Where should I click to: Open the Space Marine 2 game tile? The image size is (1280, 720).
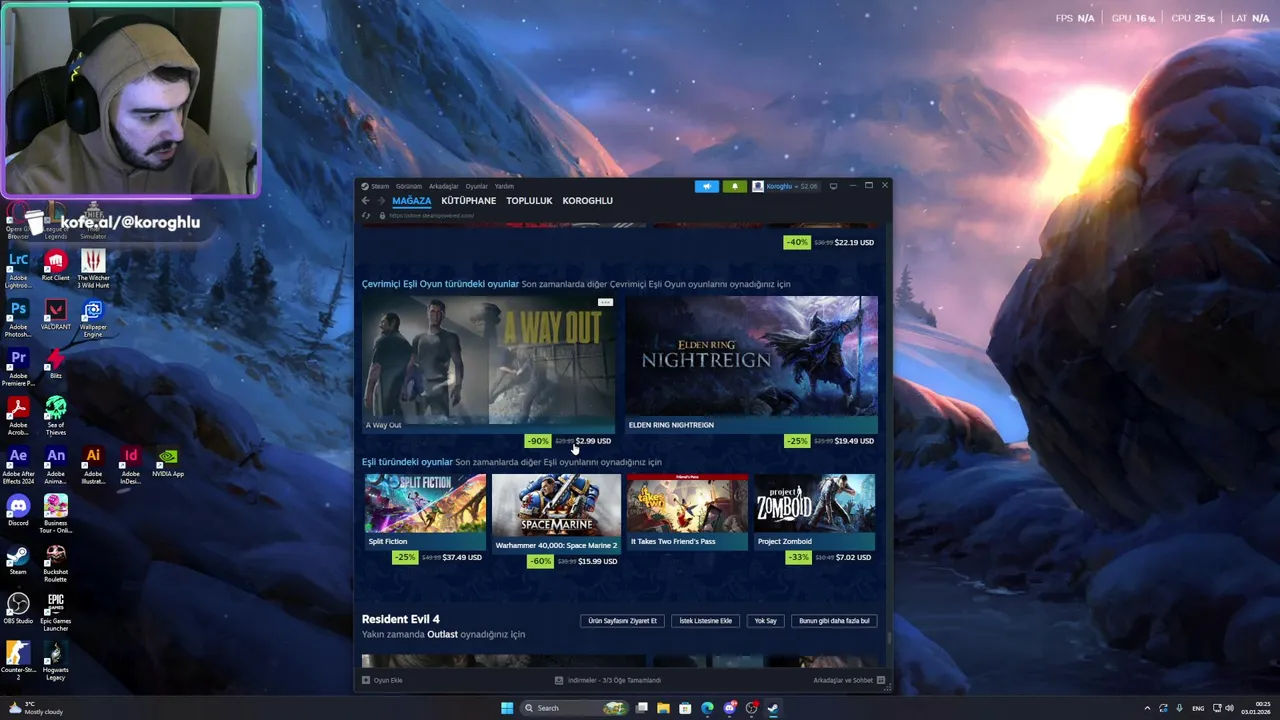(x=556, y=513)
